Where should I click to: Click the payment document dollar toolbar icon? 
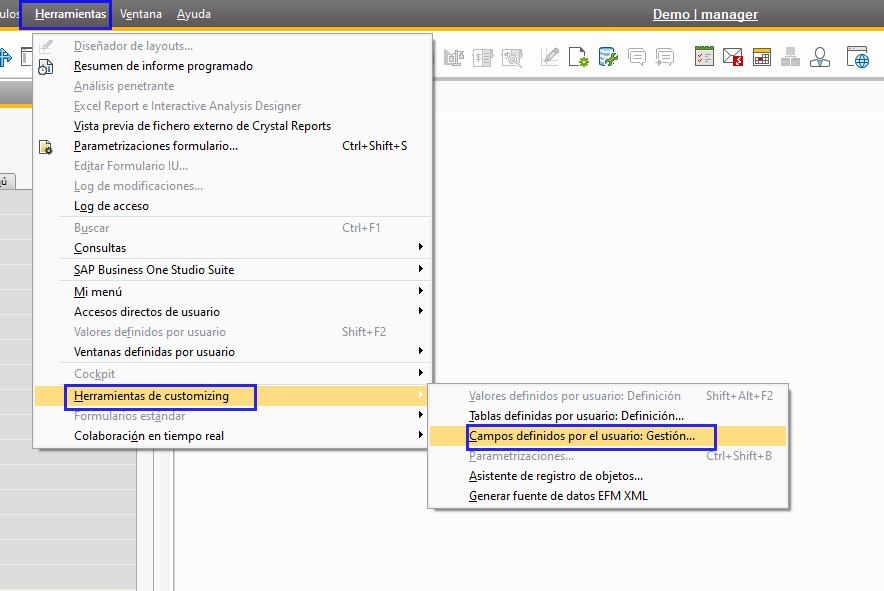[483, 58]
